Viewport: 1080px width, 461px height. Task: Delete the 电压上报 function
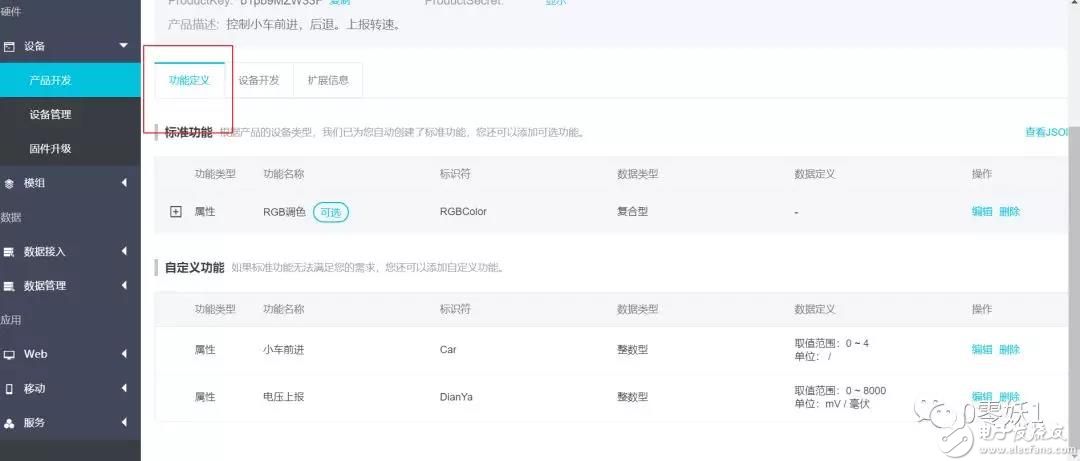click(1009, 396)
